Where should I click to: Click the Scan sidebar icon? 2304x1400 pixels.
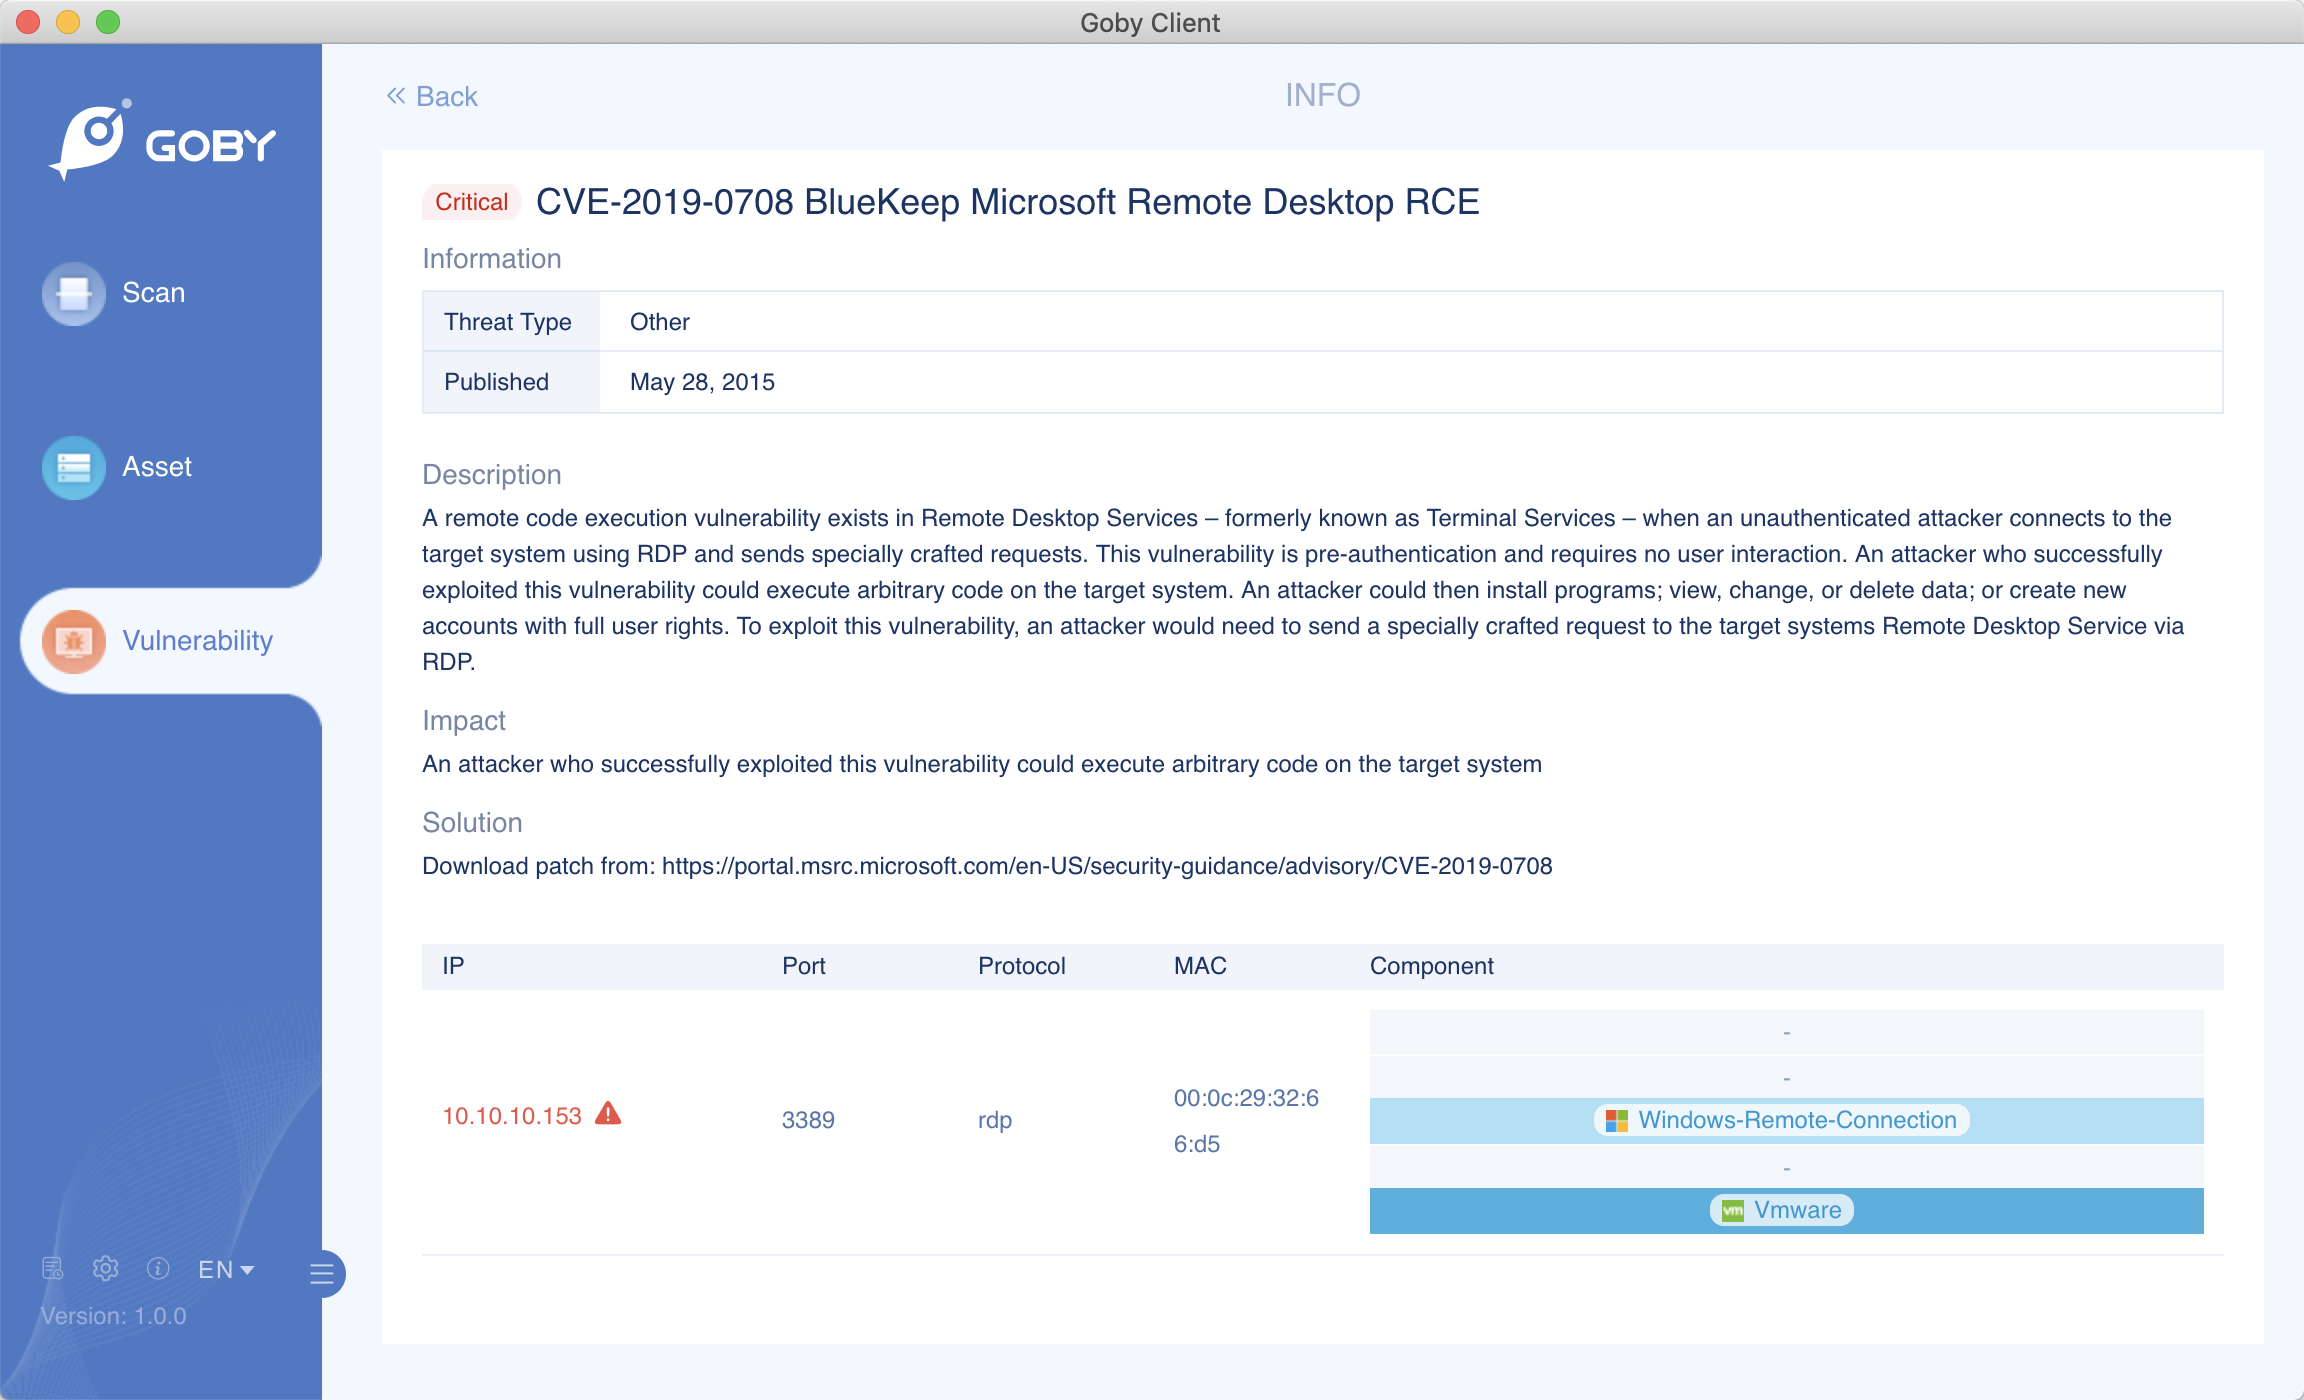click(x=74, y=293)
